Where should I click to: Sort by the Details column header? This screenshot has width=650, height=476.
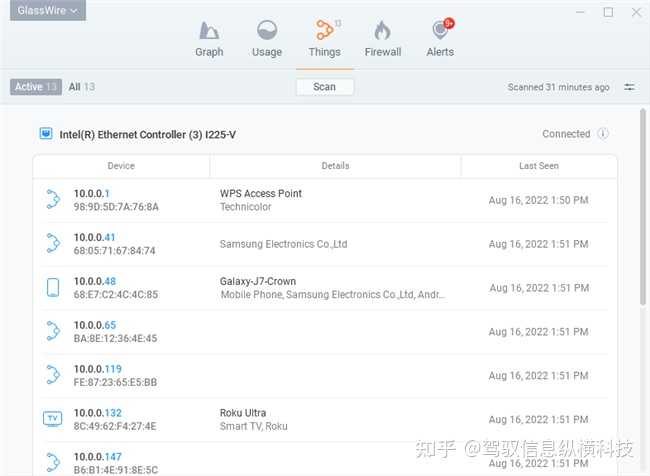[335, 166]
